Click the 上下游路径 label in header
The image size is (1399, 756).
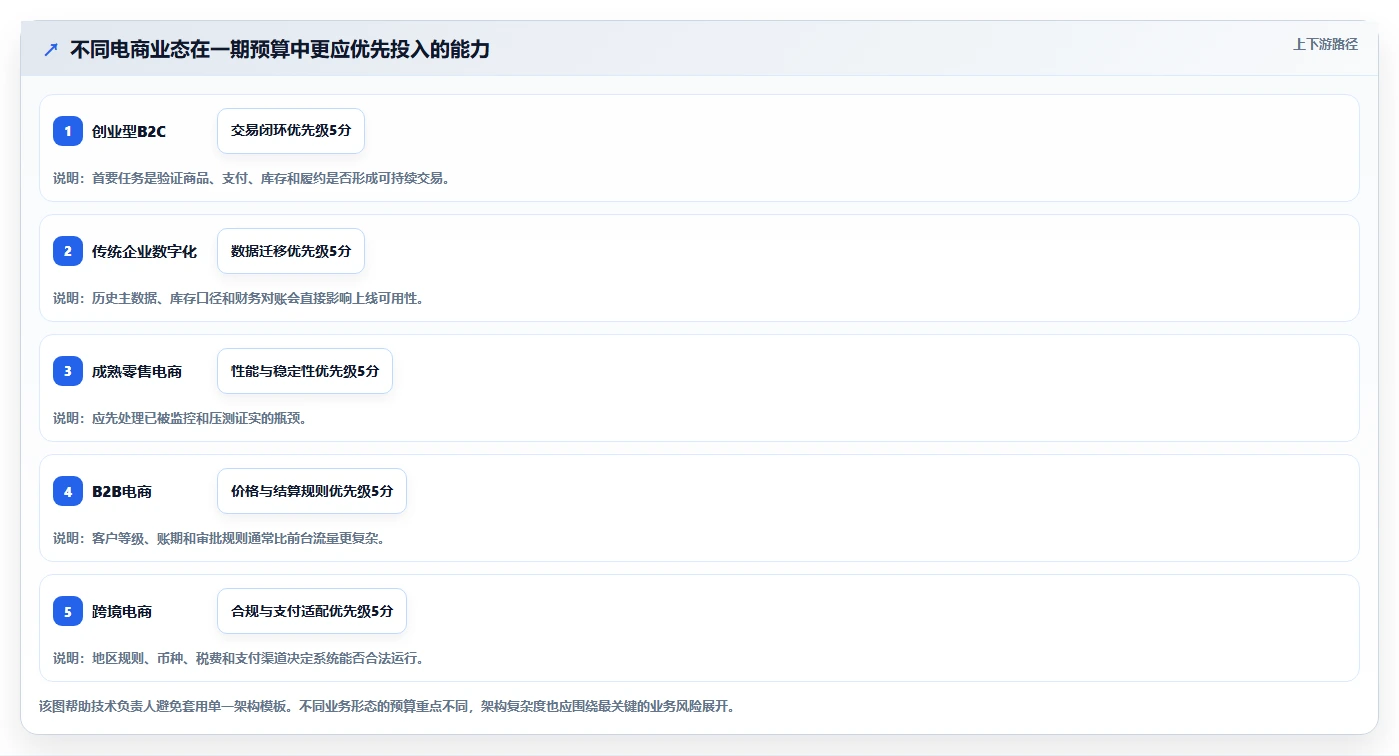click(1325, 44)
